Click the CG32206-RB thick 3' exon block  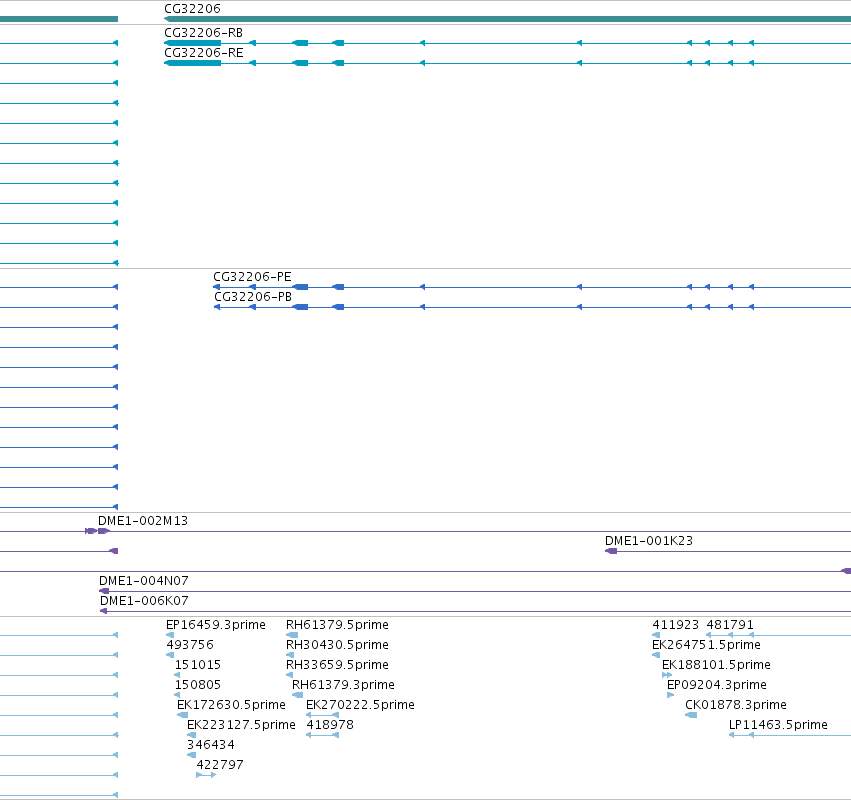193,43
